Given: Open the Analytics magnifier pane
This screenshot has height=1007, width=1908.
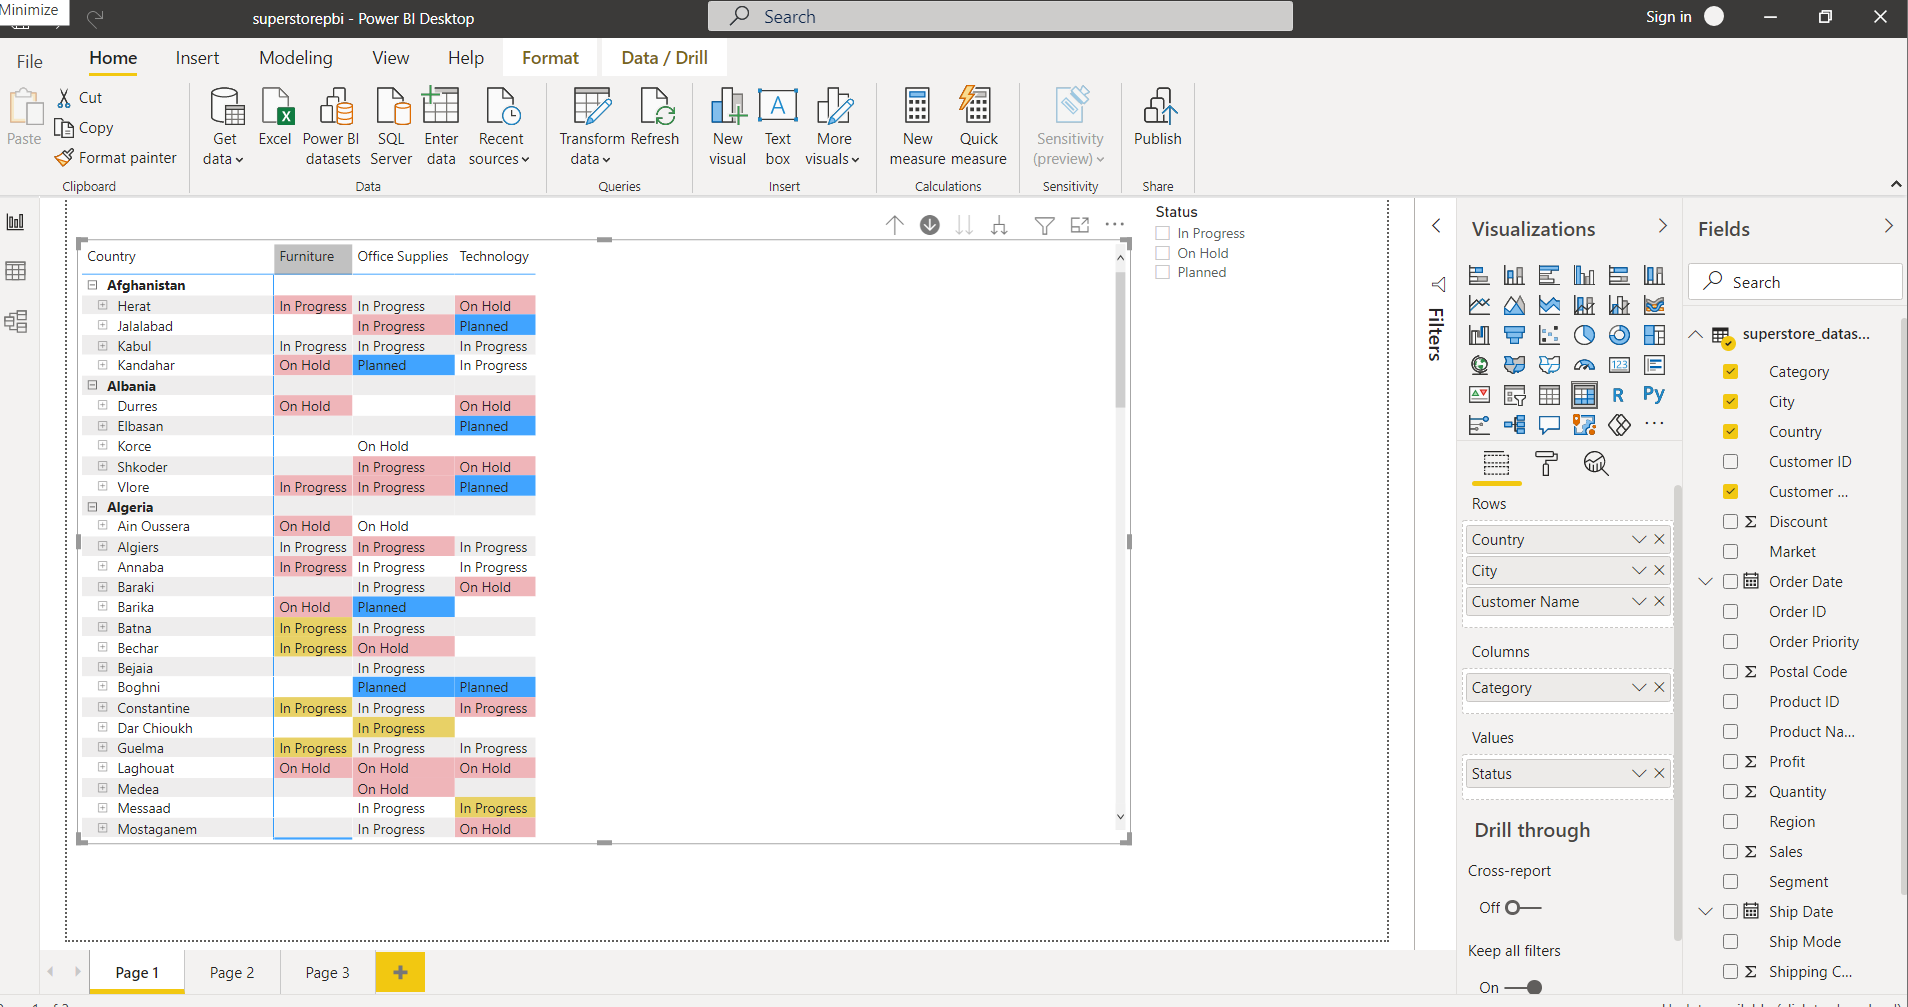Looking at the screenshot, I should [x=1596, y=464].
